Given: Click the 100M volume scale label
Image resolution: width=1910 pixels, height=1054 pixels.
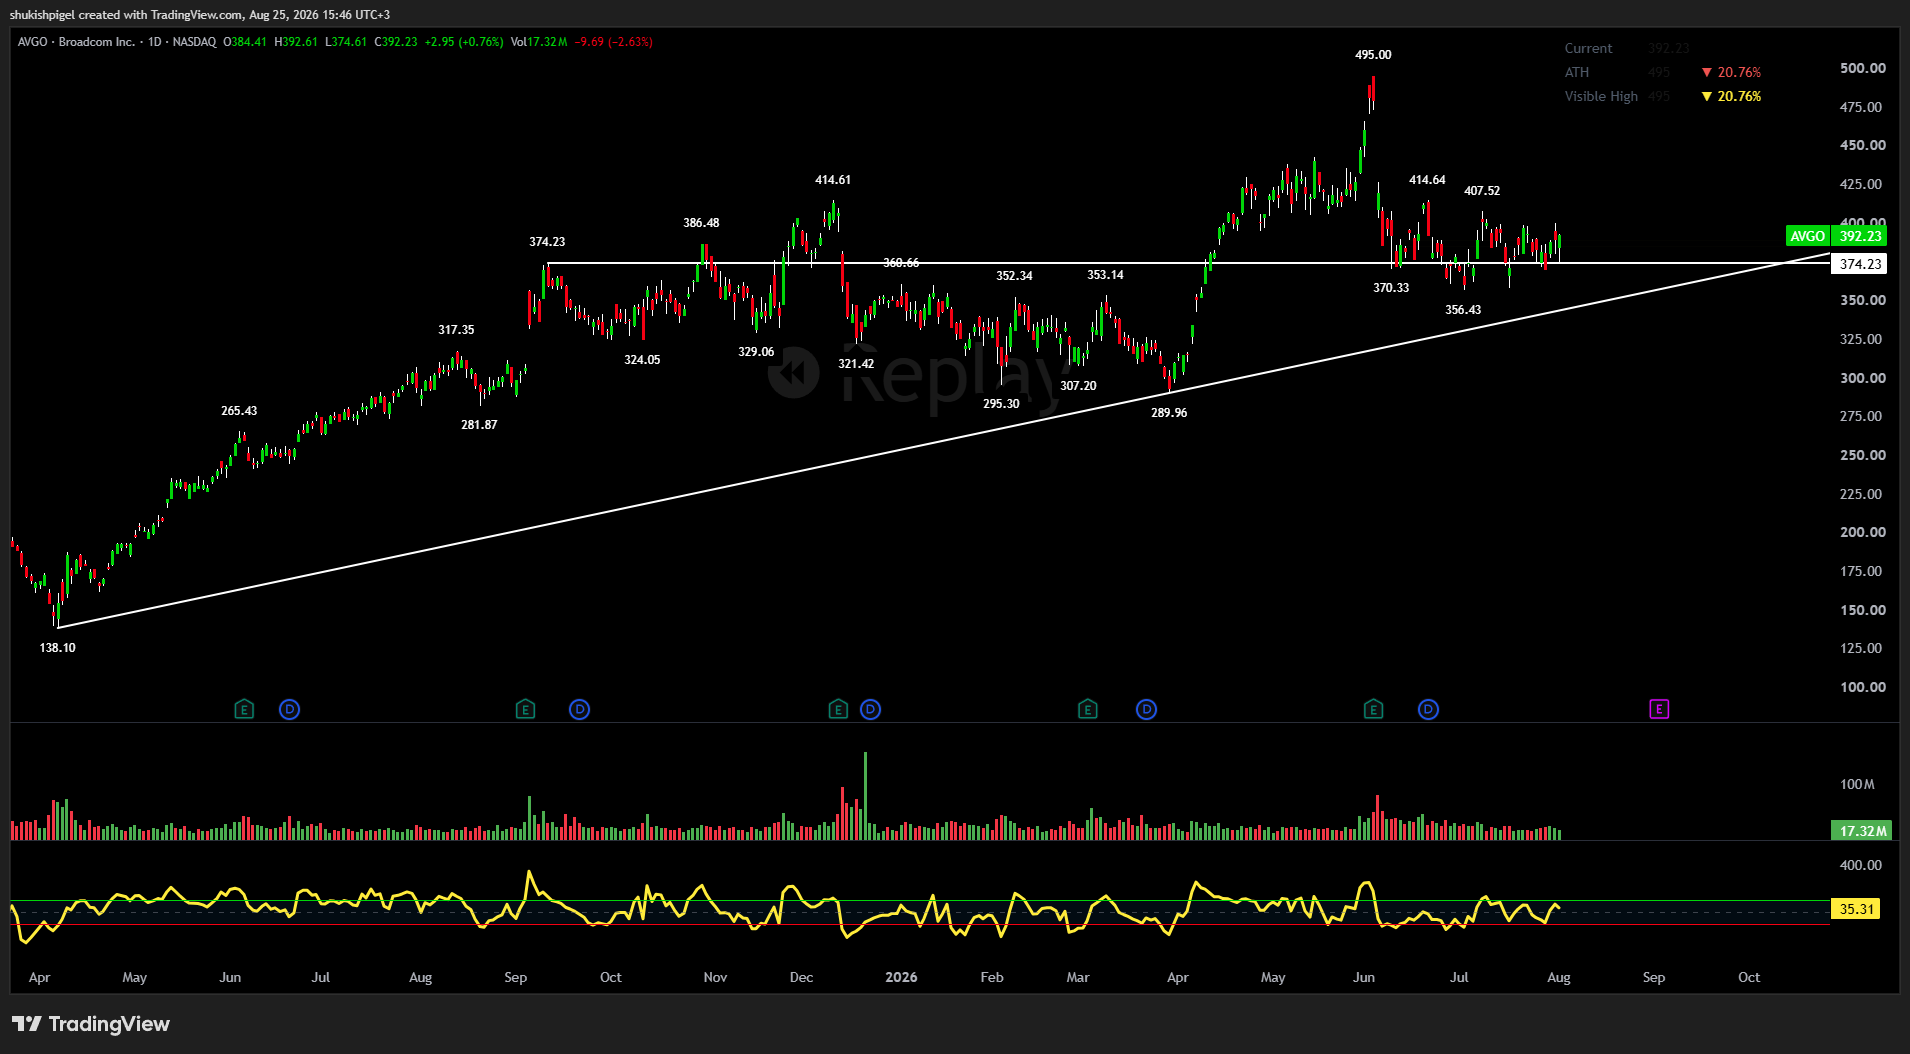Looking at the screenshot, I should pyautogui.click(x=1857, y=784).
